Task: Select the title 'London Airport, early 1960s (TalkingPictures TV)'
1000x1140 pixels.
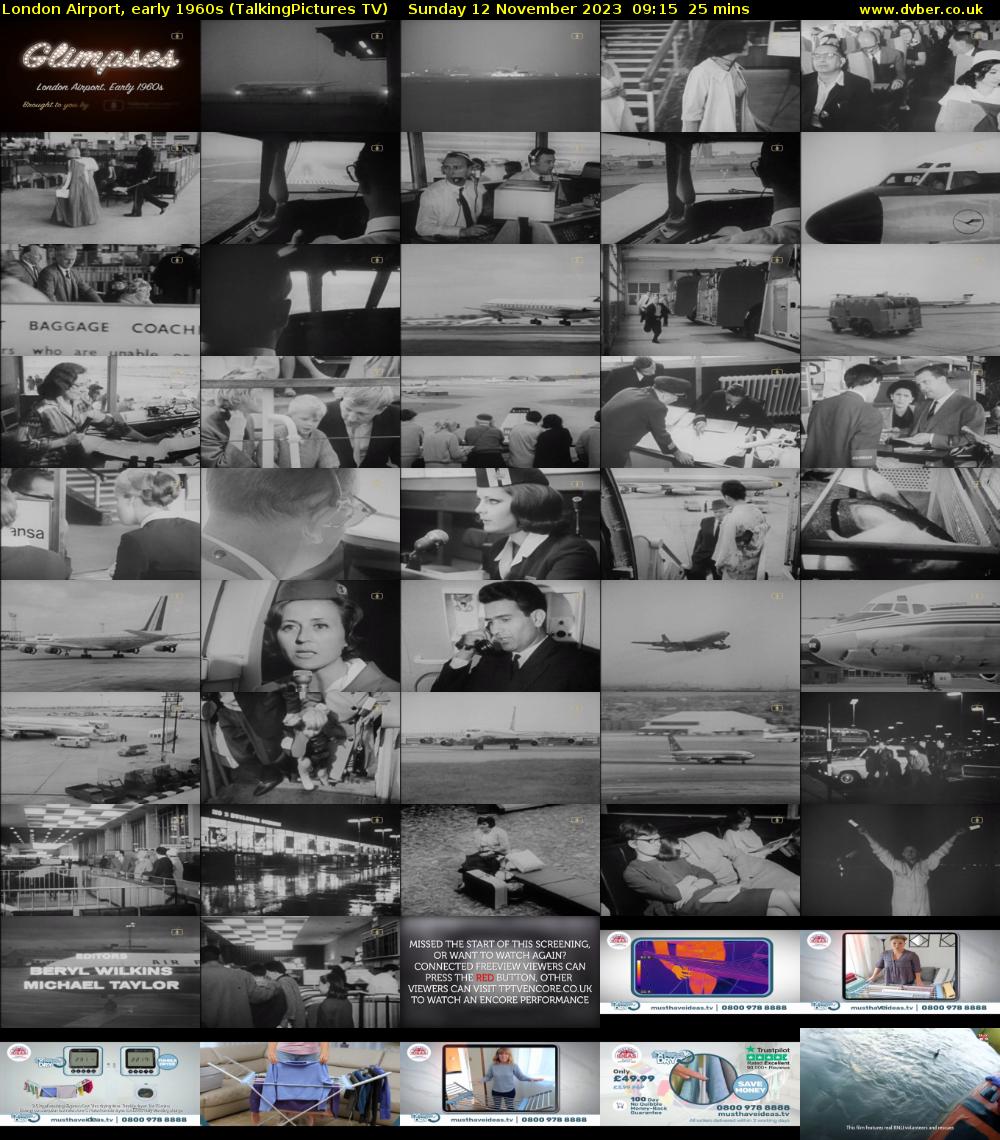Action: 195,9
